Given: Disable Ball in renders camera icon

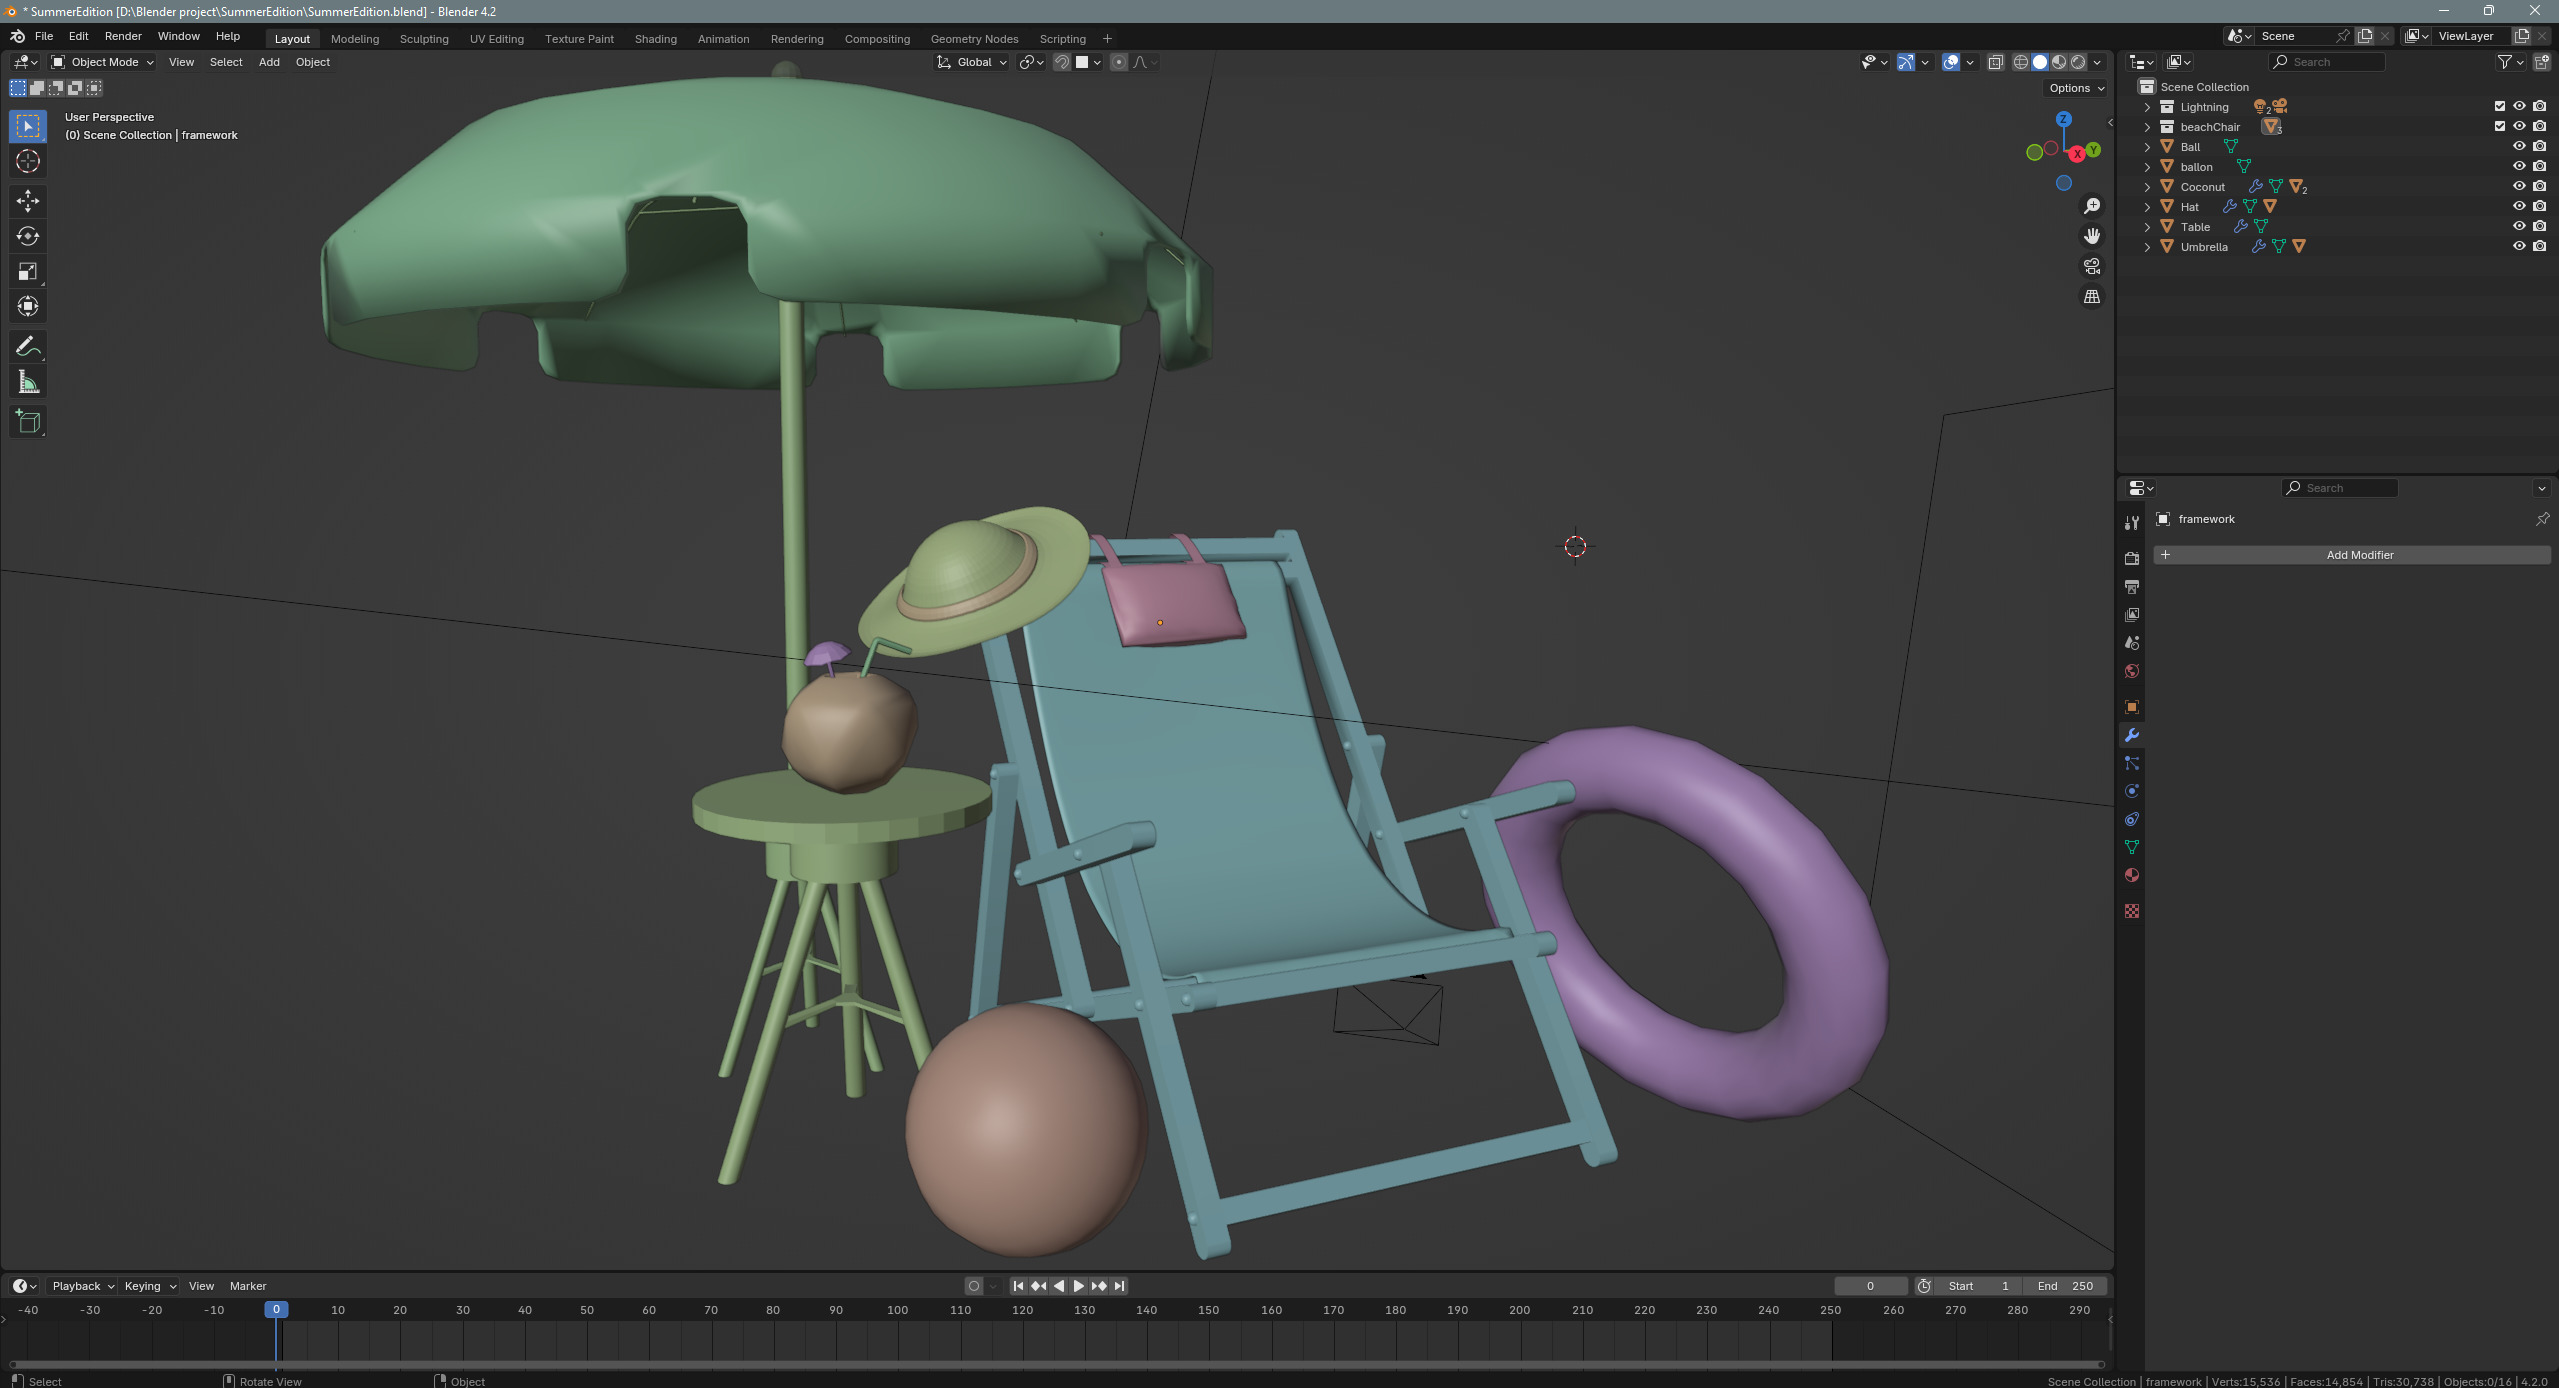Looking at the screenshot, I should pyautogui.click(x=2539, y=146).
